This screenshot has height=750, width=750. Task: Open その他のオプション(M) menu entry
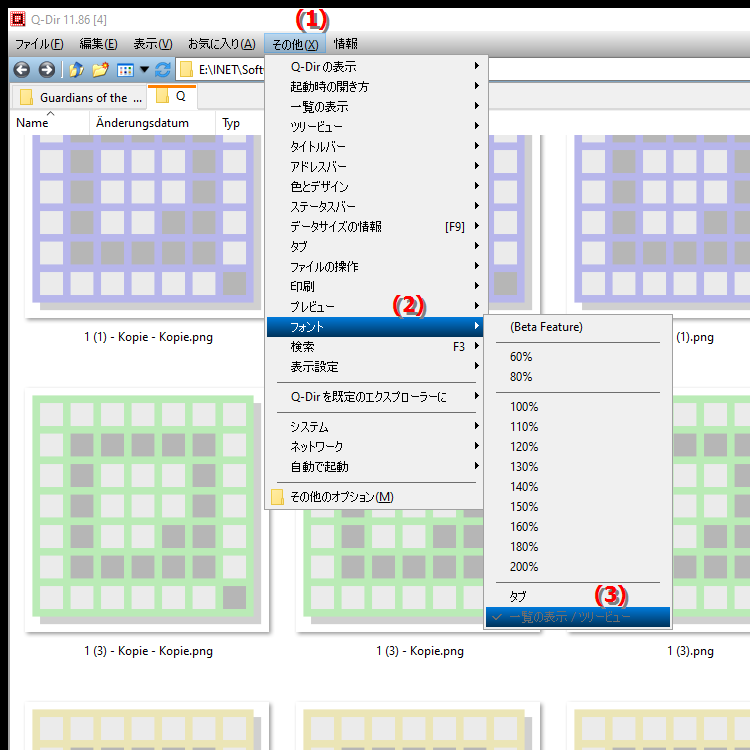pos(374,497)
